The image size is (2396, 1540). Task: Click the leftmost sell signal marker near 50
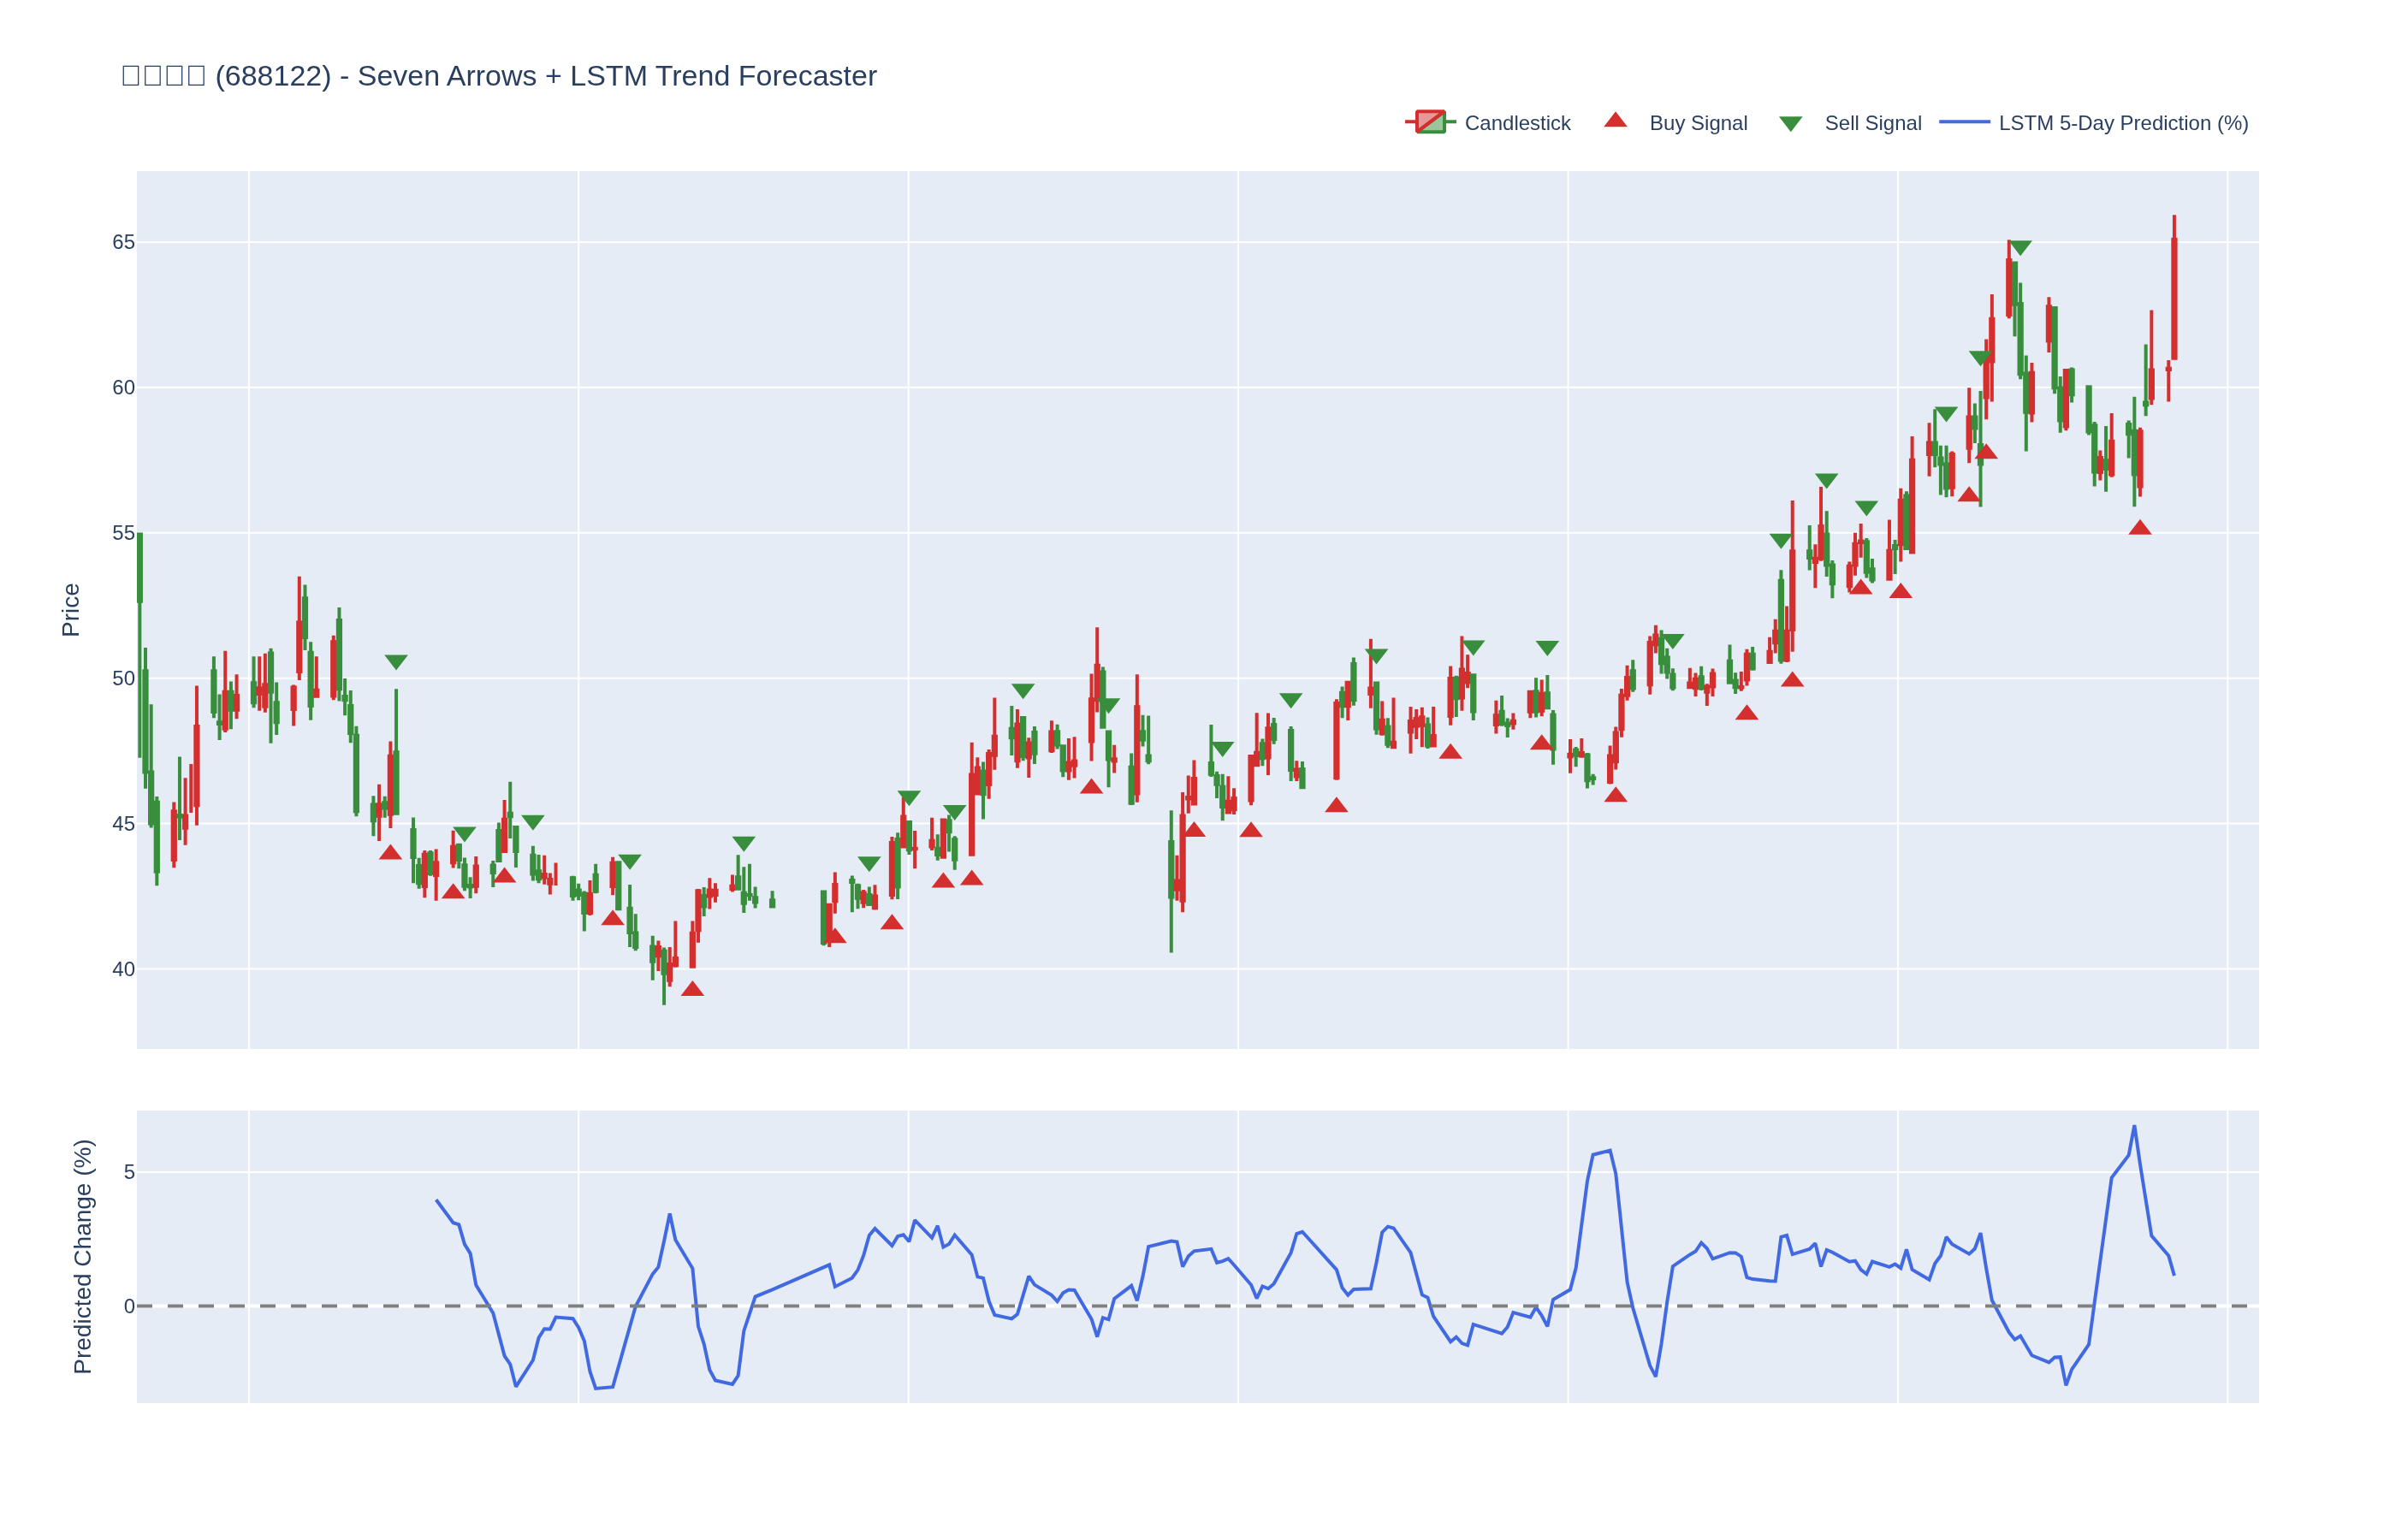click(396, 662)
